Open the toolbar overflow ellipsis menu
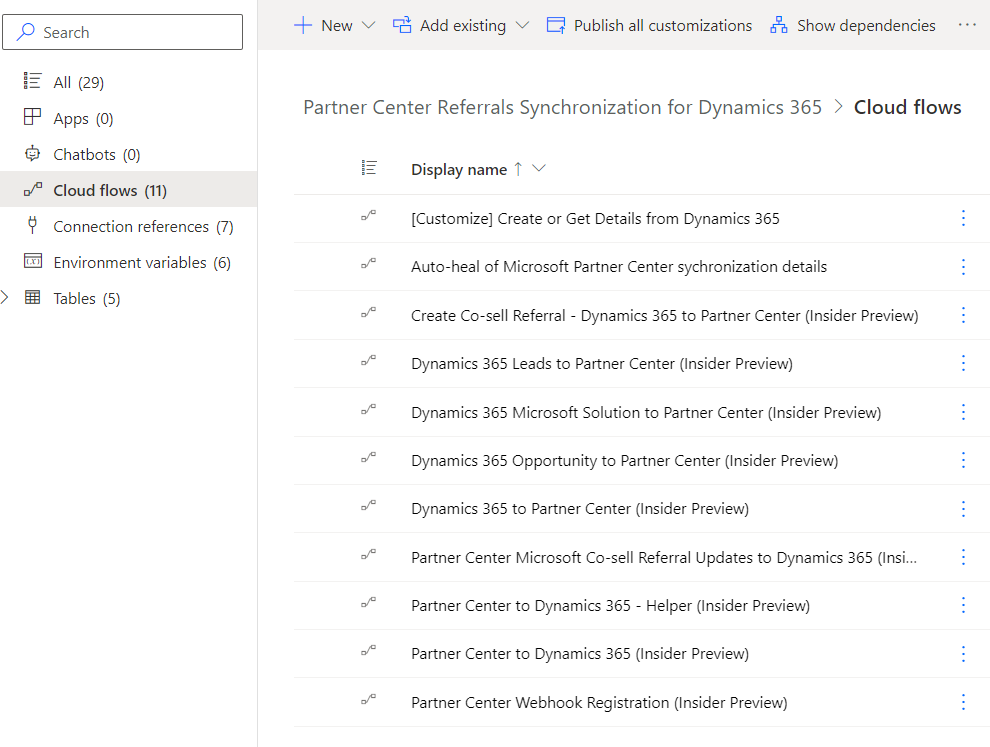The width and height of the screenshot is (990, 747). click(x=966, y=26)
